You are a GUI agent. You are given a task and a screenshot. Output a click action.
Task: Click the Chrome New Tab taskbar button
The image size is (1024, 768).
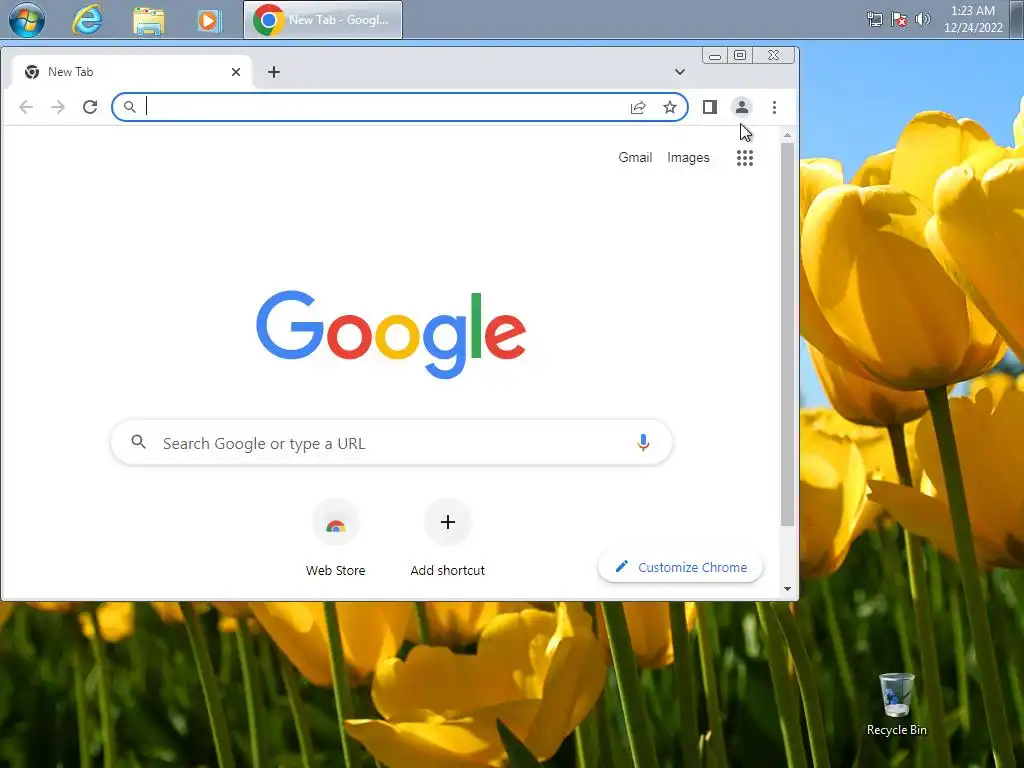coord(323,20)
